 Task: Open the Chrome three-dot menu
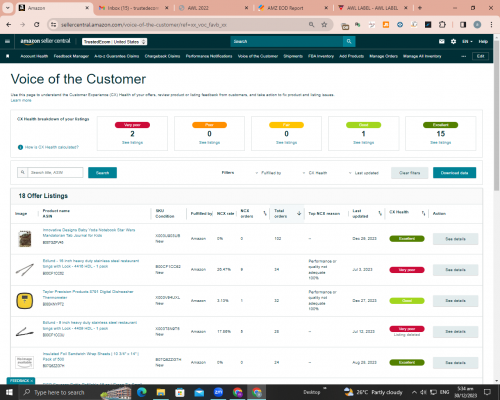491,25
